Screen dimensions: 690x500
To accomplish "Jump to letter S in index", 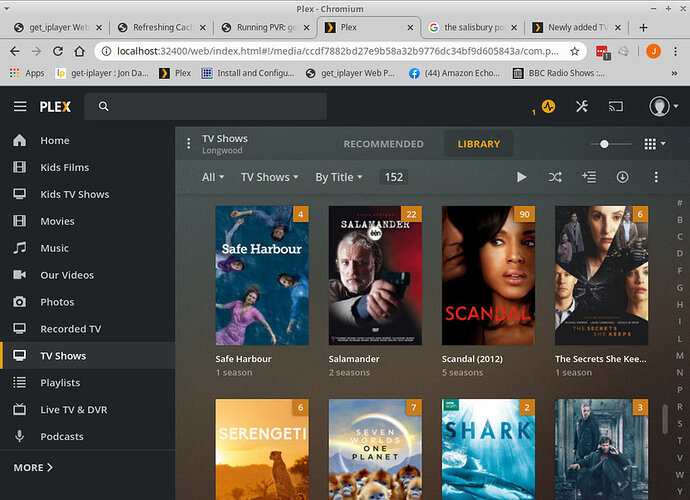I will pos(680,423).
